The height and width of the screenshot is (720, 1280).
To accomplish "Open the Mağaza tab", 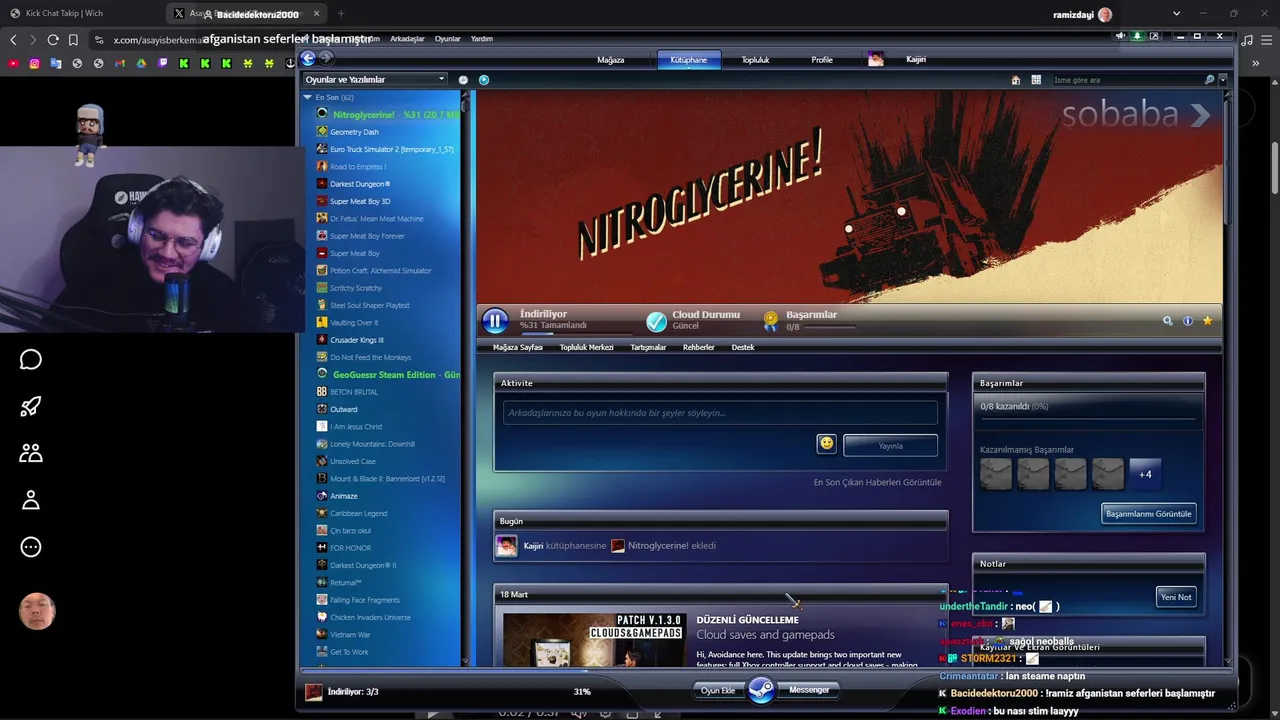I will [x=610, y=60].
